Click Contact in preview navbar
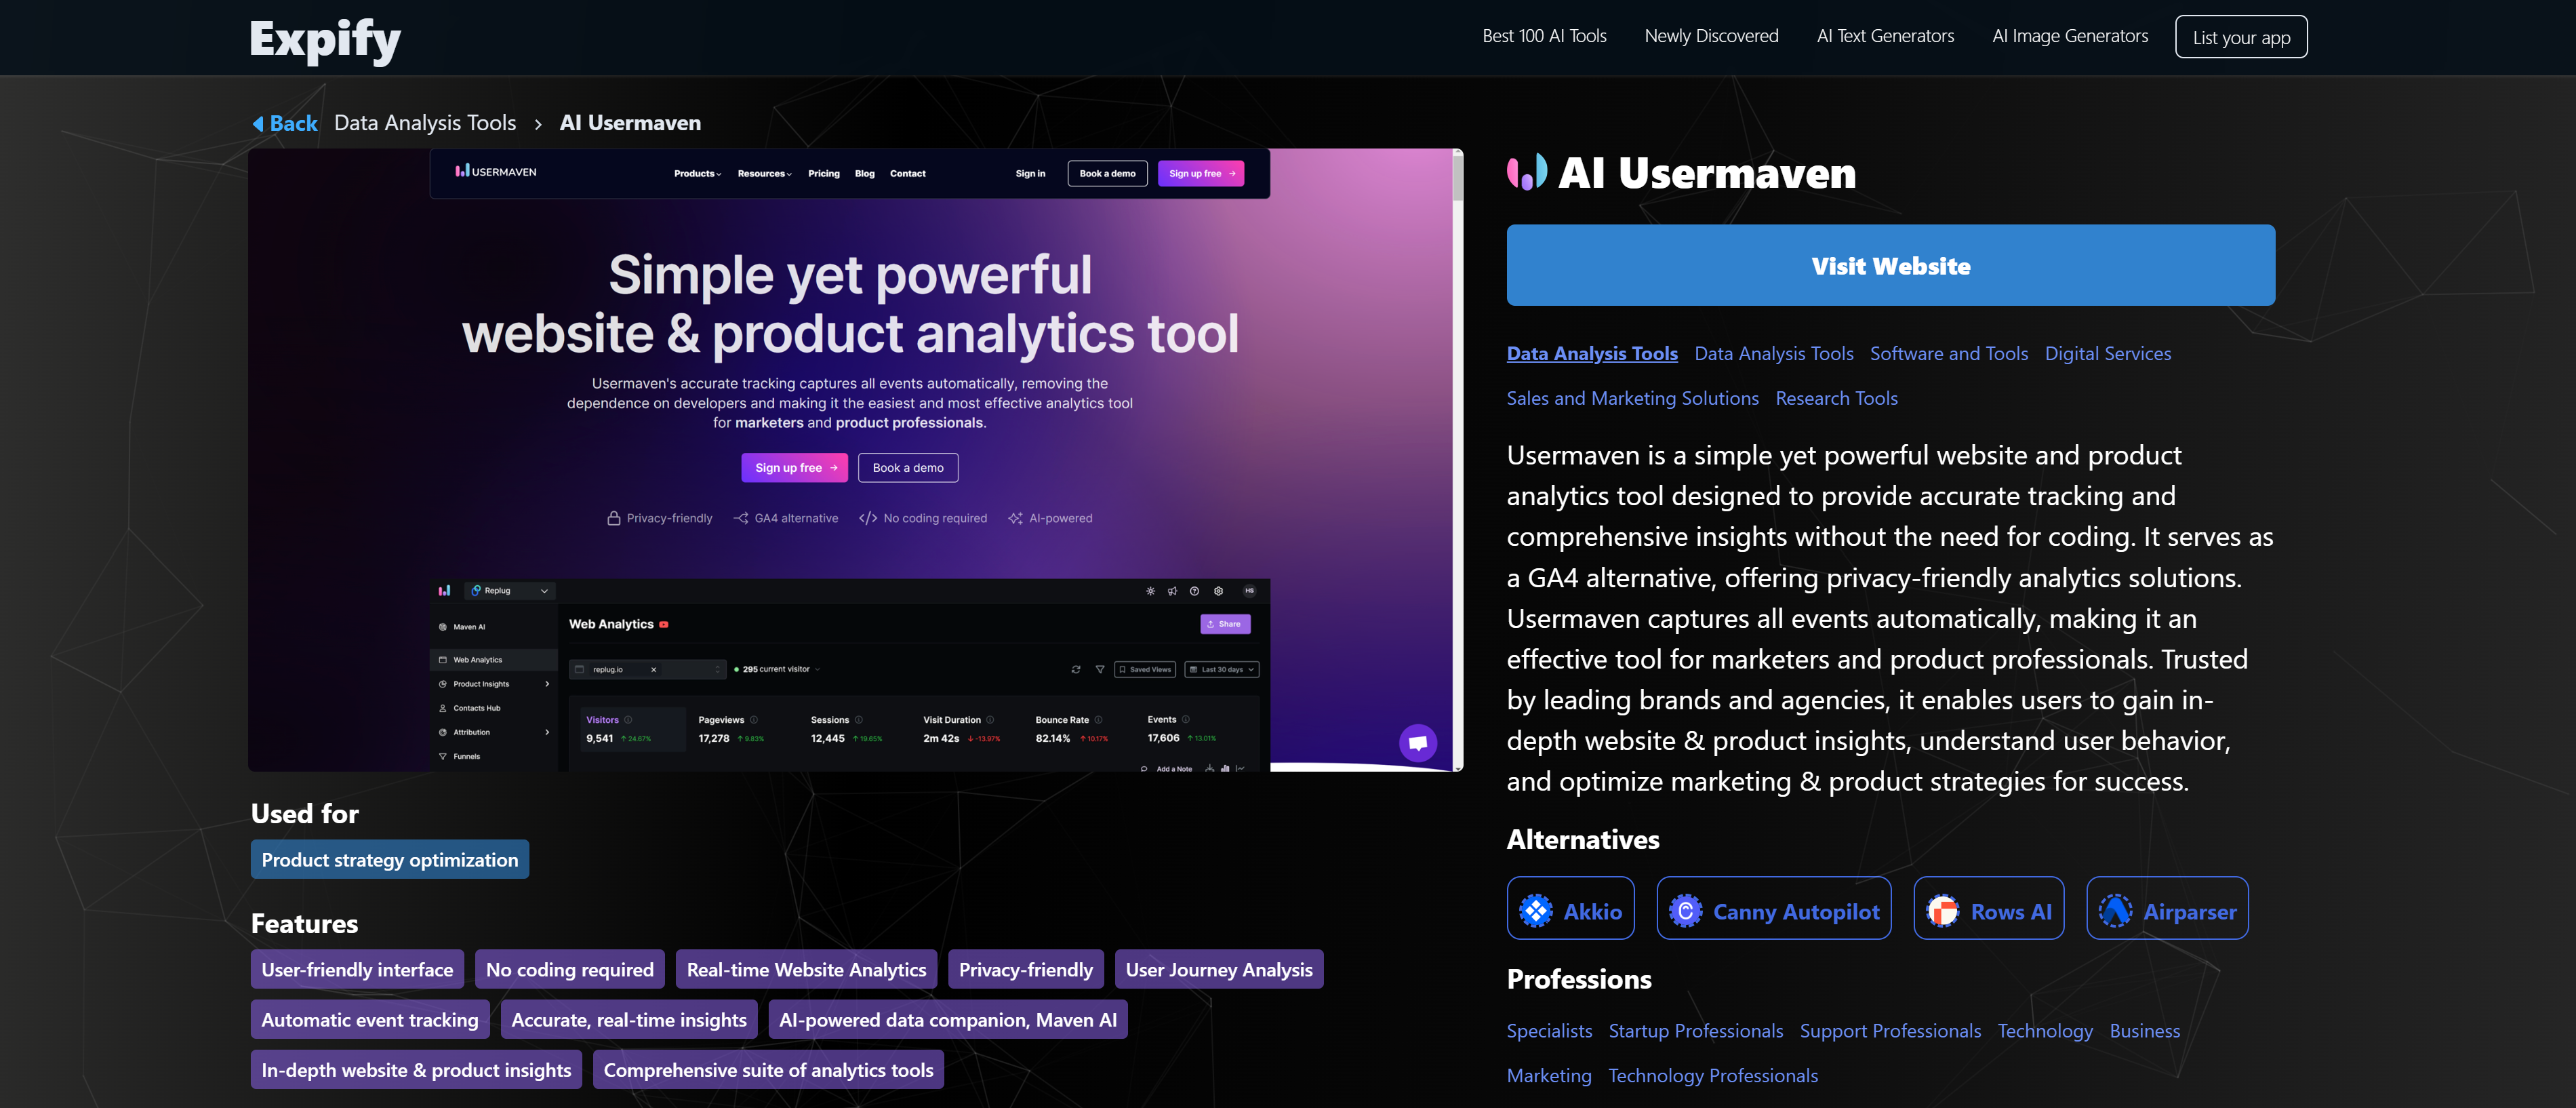 (908, 173)
